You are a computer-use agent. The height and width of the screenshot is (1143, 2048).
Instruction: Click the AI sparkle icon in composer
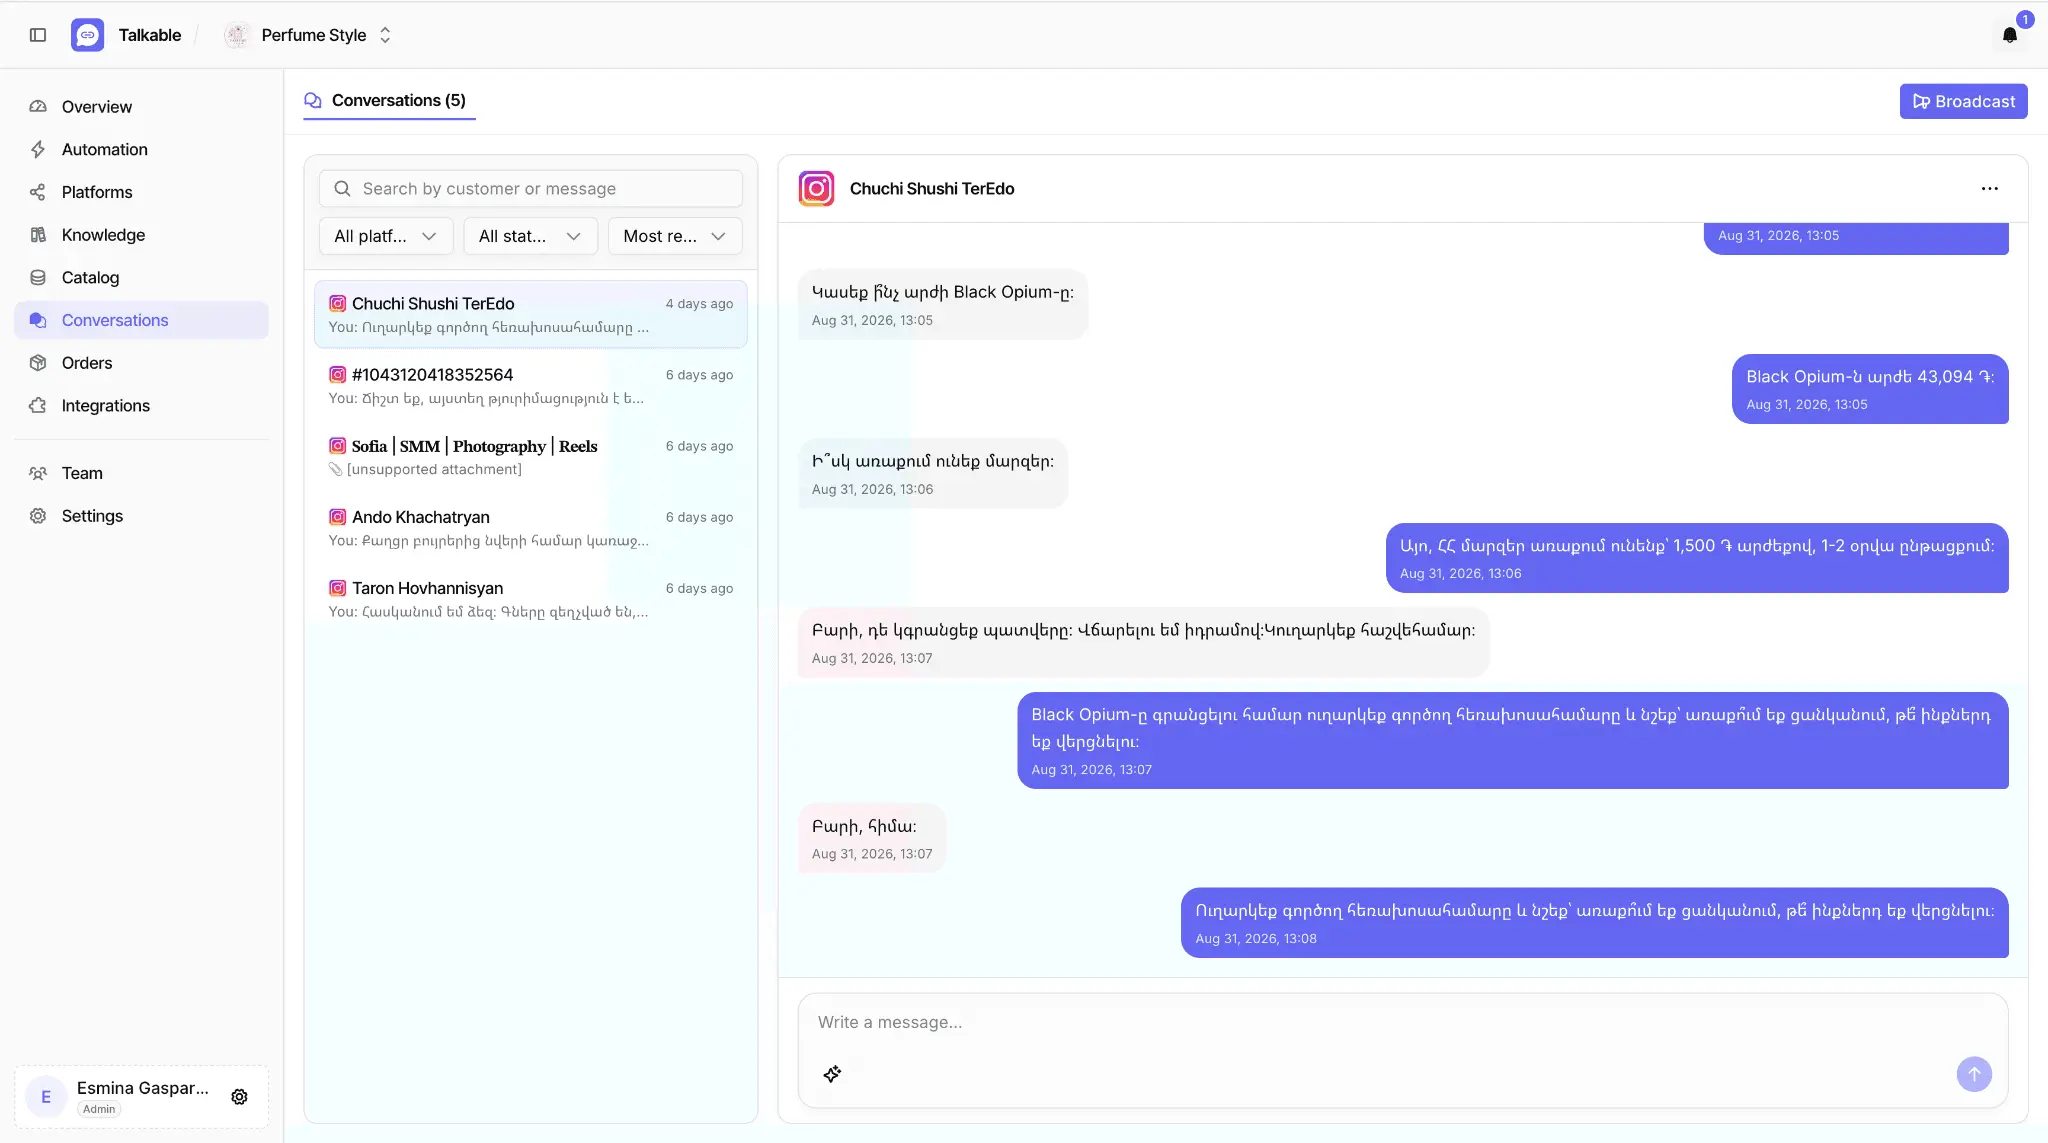coord(832,1073)
